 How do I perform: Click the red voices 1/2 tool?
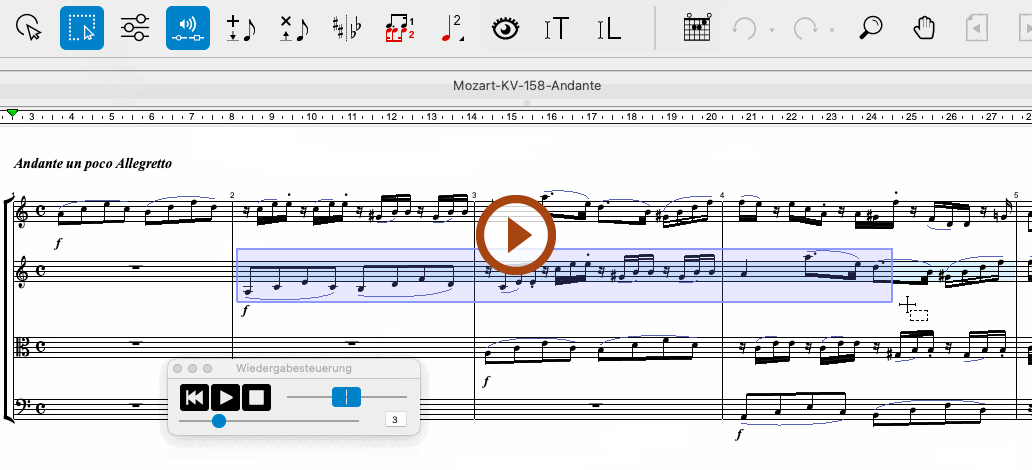400,28
